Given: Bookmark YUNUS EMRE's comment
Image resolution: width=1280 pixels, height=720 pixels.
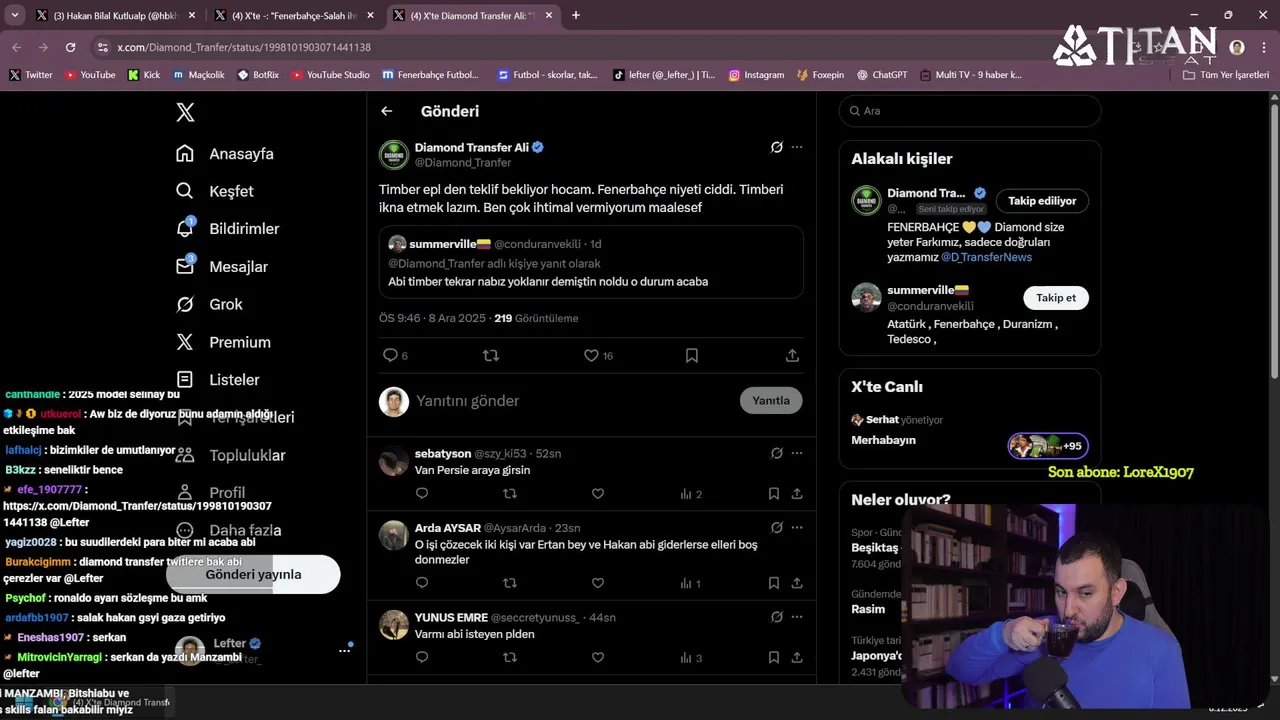Looking at the screenshot, I should pos(774,657).
